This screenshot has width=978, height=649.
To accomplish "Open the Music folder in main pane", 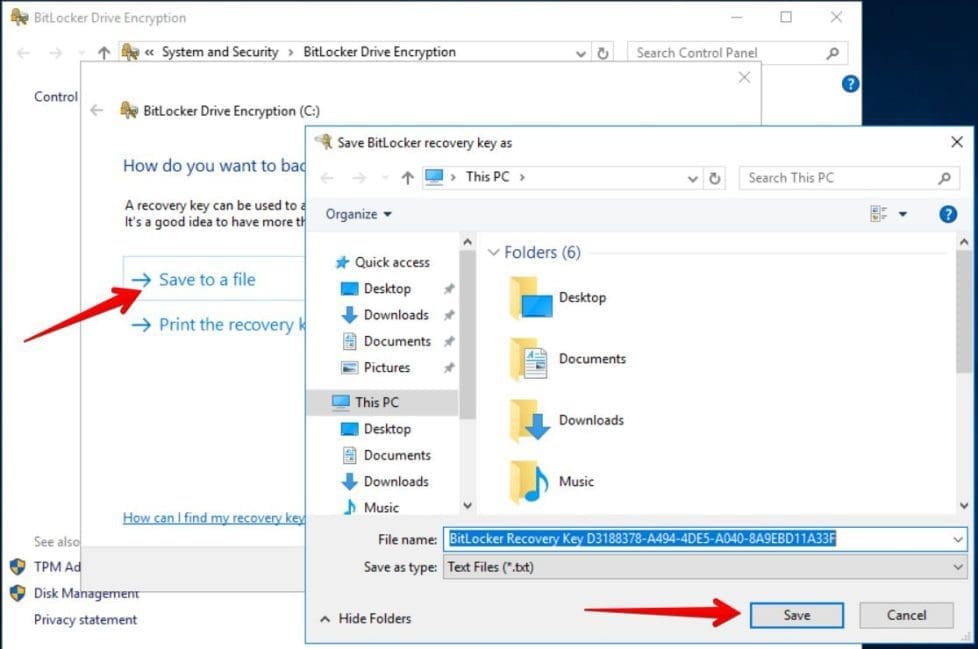I will pos(530,481).
